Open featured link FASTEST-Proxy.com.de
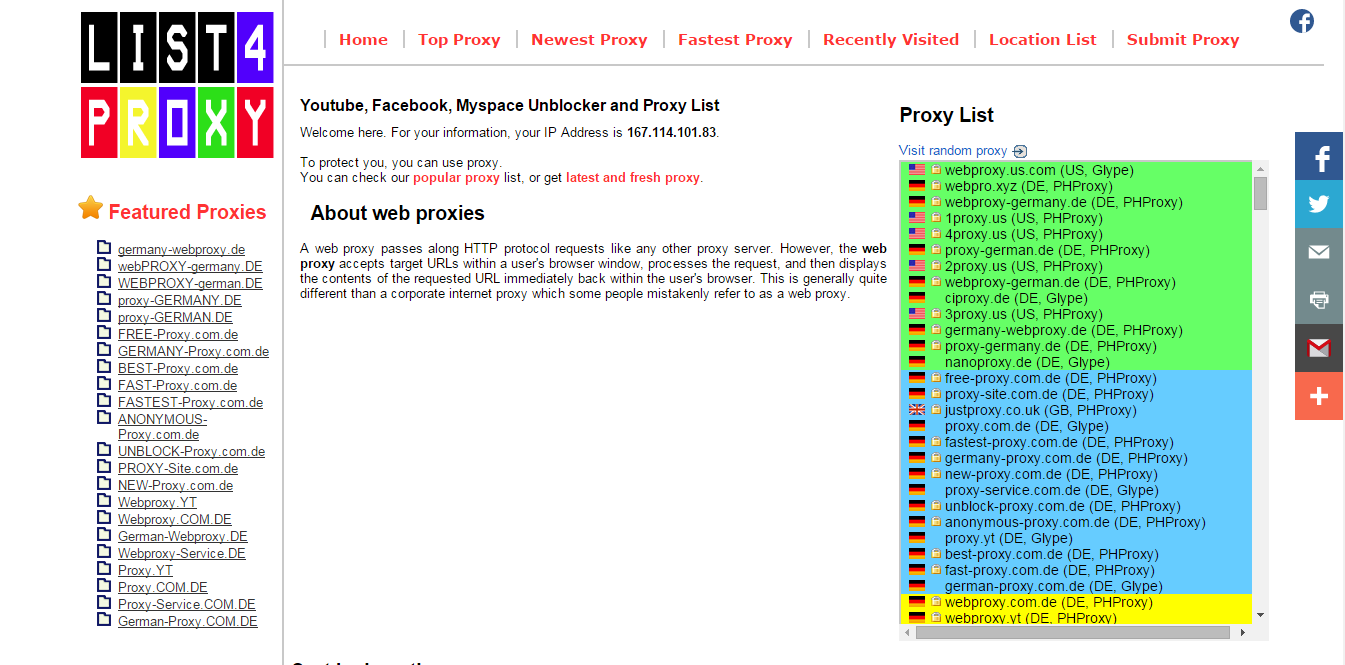 click(190, 403)
